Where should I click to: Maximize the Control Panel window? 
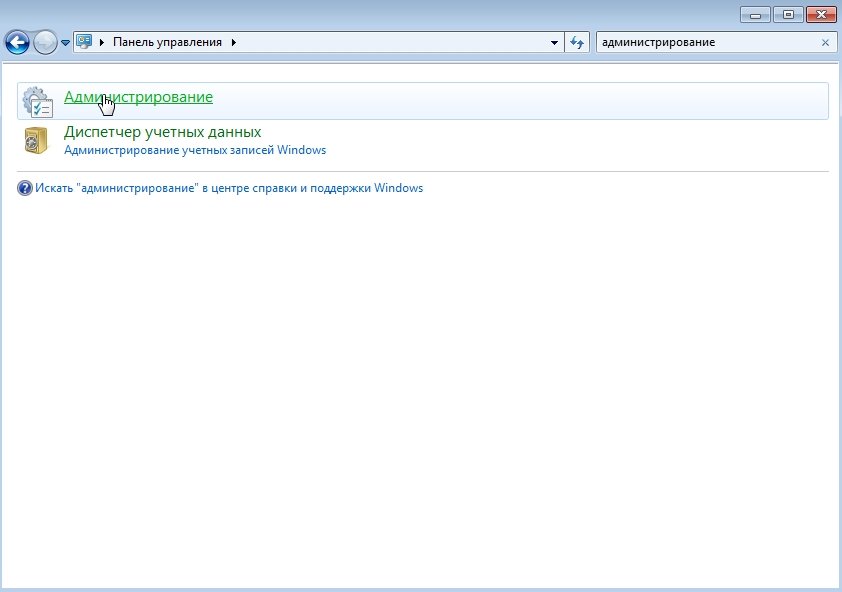pyautogui.click(x=788, y=15)
